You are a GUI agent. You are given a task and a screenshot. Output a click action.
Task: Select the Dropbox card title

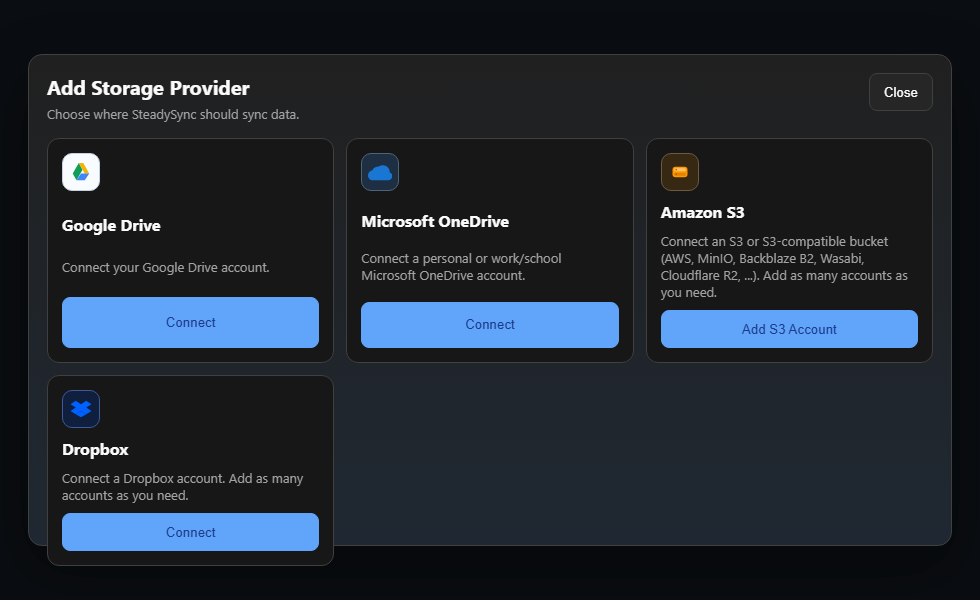pyautogui.click(x=95, y=450)
